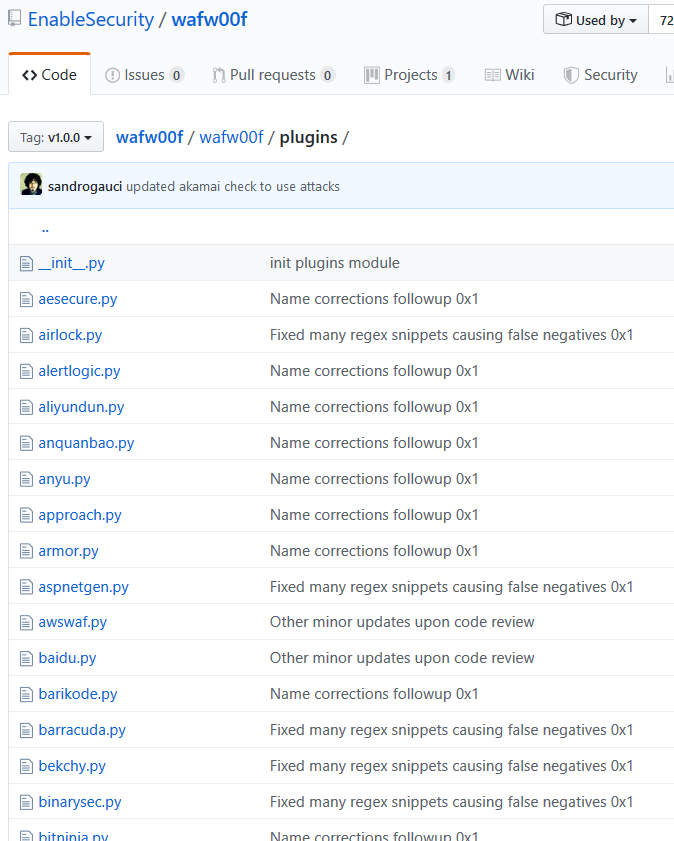Expand the Used by dropdown

click(x=596, y=20)
